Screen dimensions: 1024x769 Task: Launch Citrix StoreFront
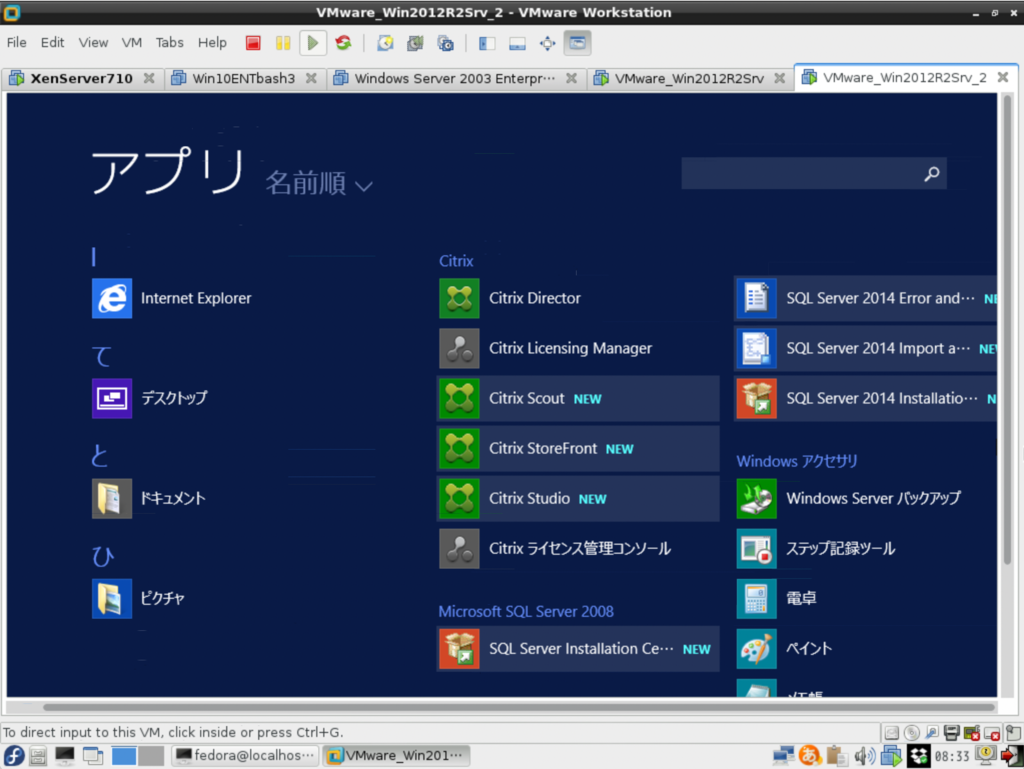578,448
